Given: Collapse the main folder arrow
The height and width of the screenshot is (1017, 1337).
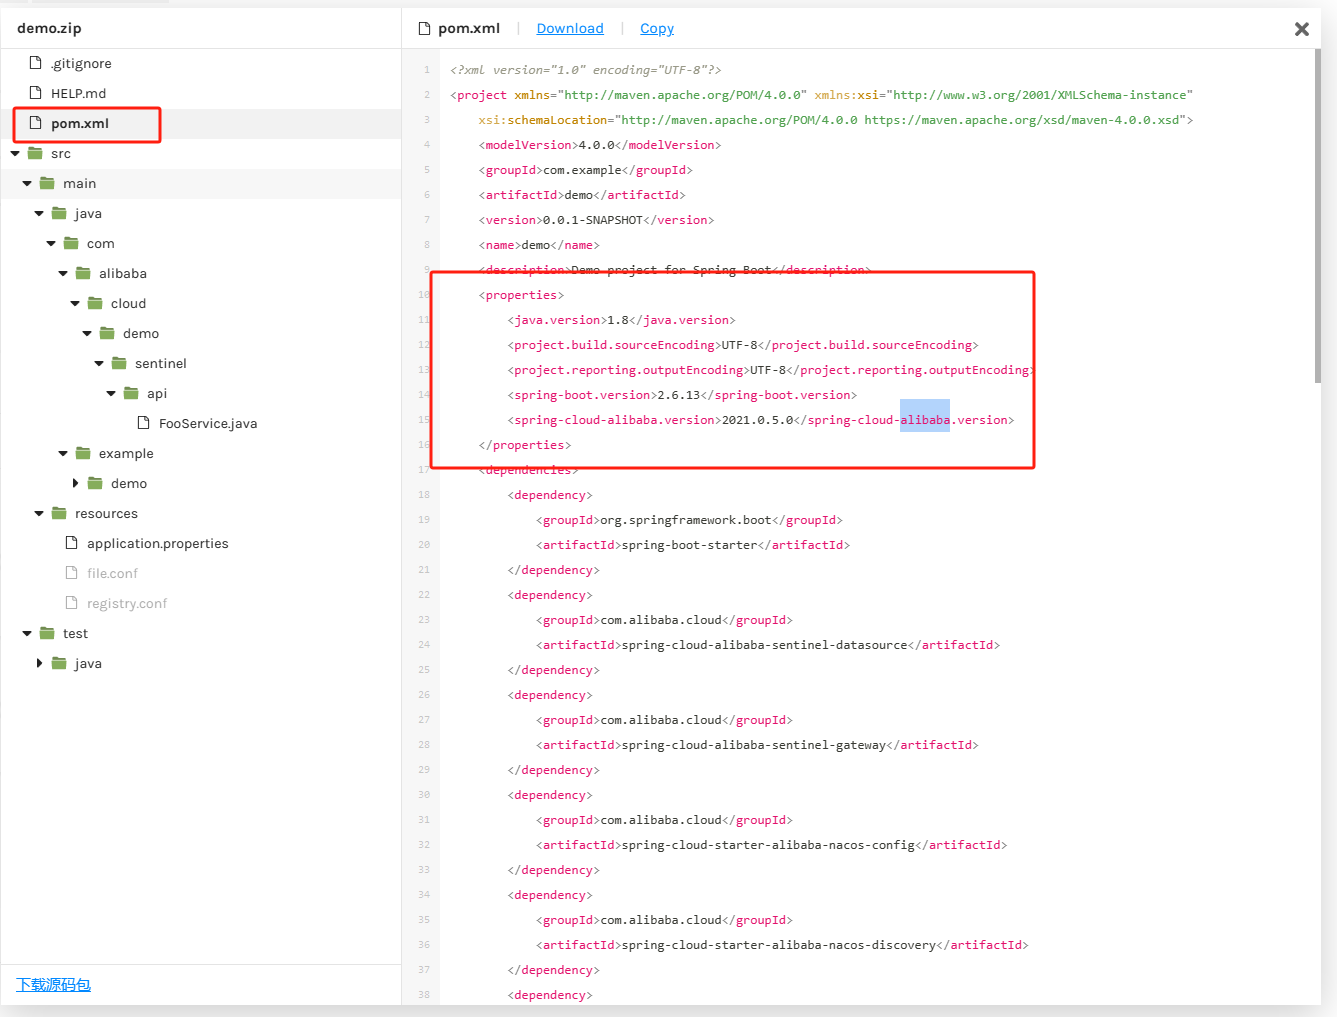Looking at the screenshot, I should (x=27, y=183).
